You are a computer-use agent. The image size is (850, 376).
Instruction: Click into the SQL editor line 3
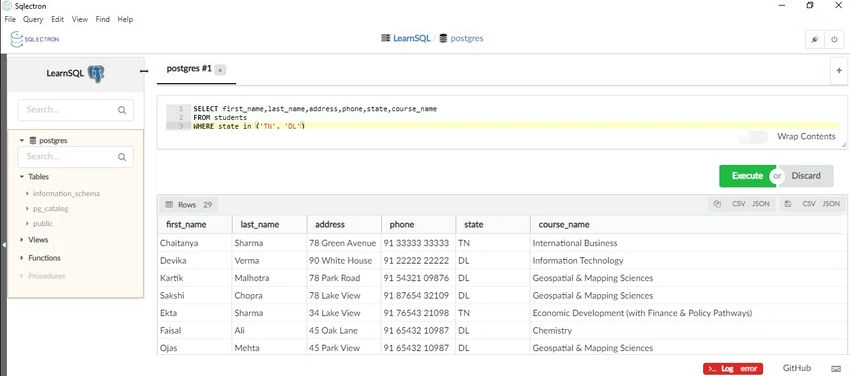click(x=515, y=126)
